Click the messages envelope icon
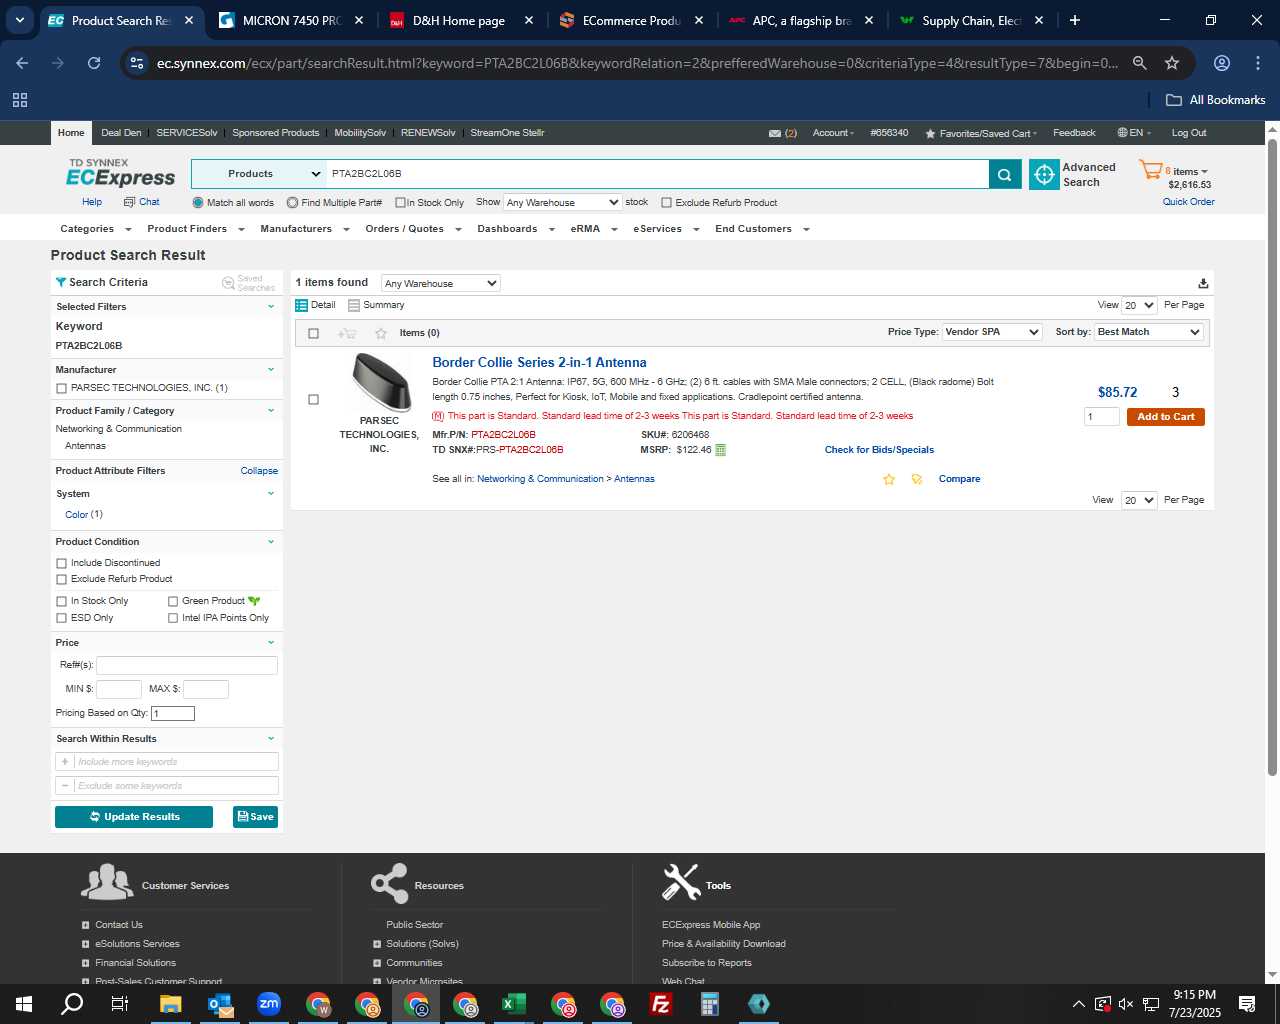 (x=774, y=133)
